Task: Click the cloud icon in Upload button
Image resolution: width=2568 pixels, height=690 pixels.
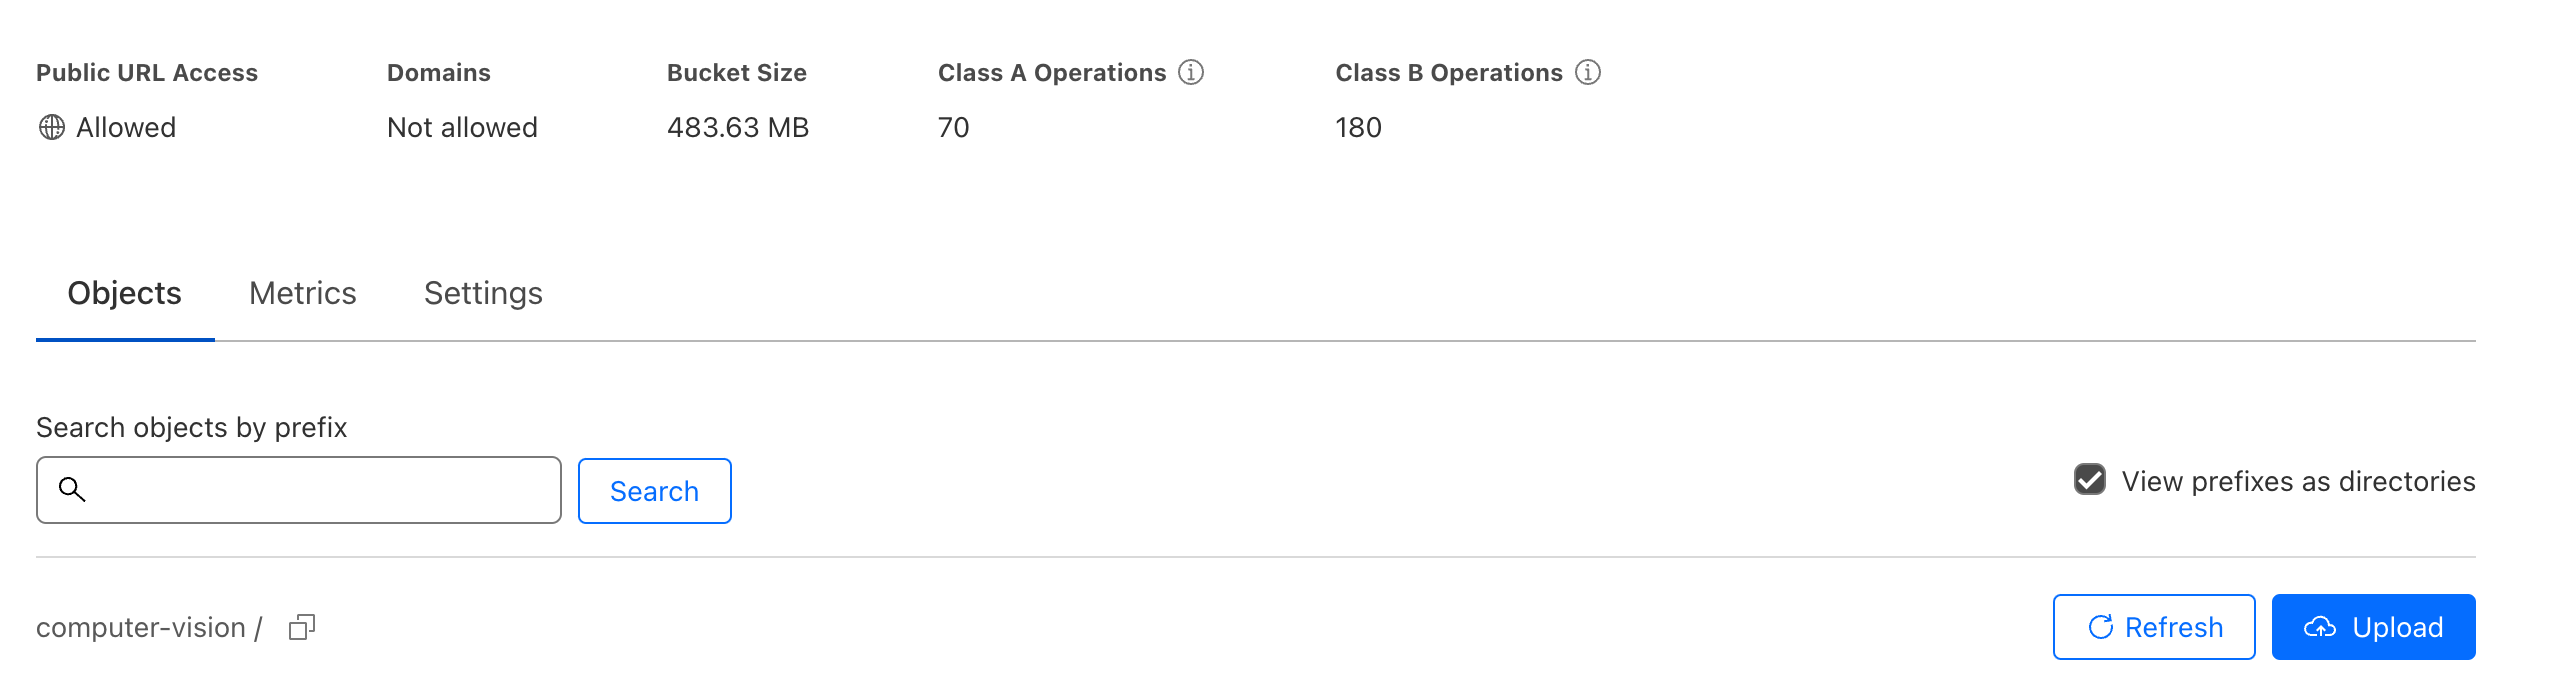Action: click(2320, 627)
